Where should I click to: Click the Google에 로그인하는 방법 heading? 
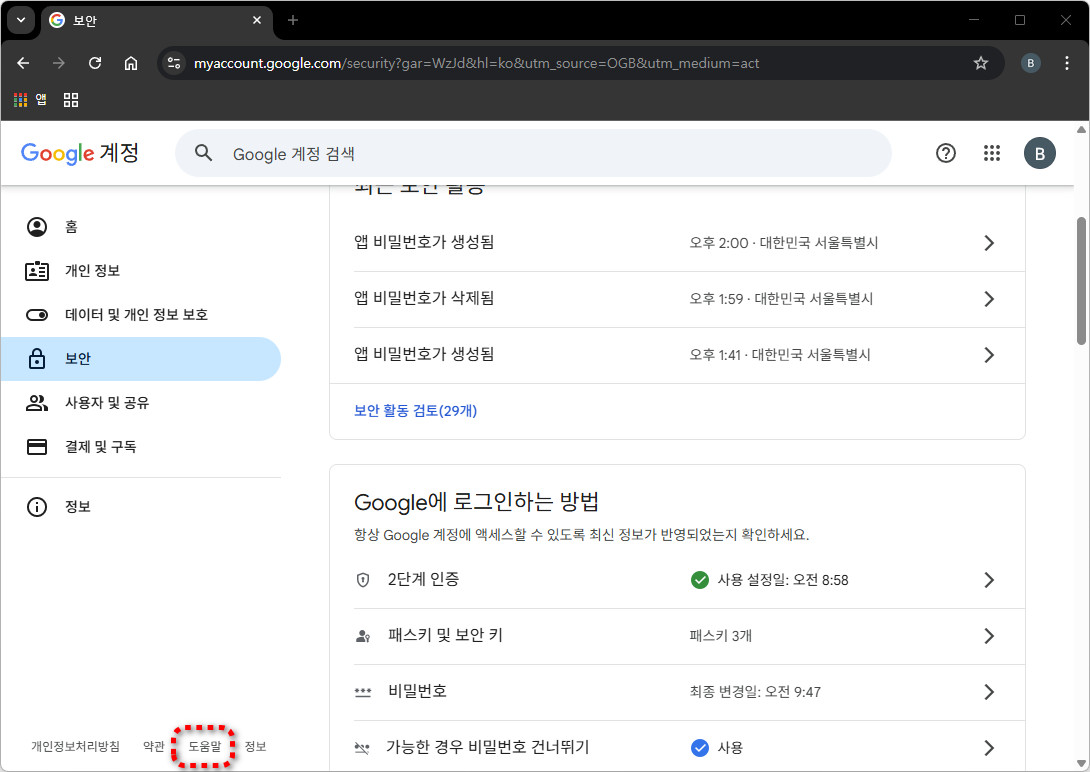[476, 502]
